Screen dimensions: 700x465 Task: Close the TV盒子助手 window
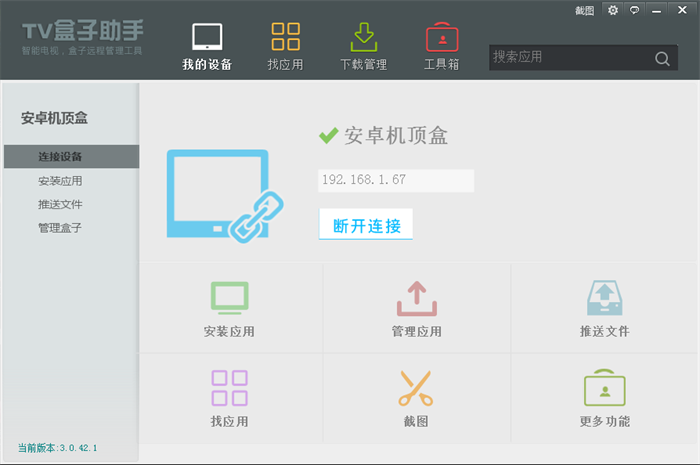(x=682, y=10)
